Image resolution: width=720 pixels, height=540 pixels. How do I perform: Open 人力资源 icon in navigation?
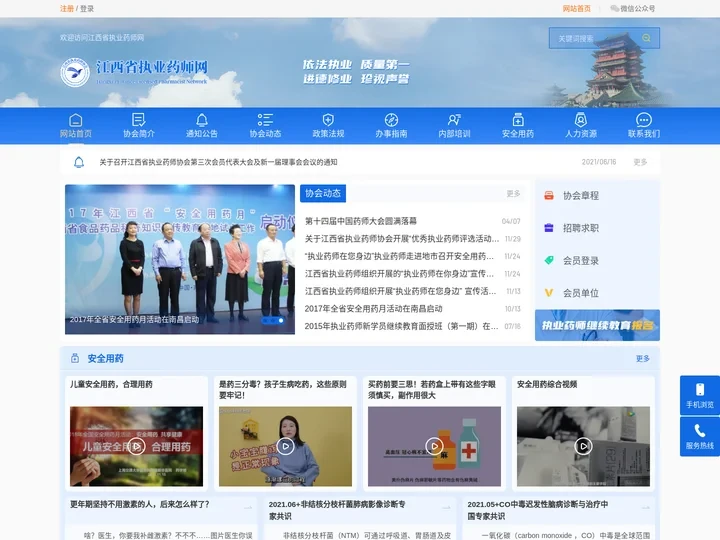(x=581, y=120)
